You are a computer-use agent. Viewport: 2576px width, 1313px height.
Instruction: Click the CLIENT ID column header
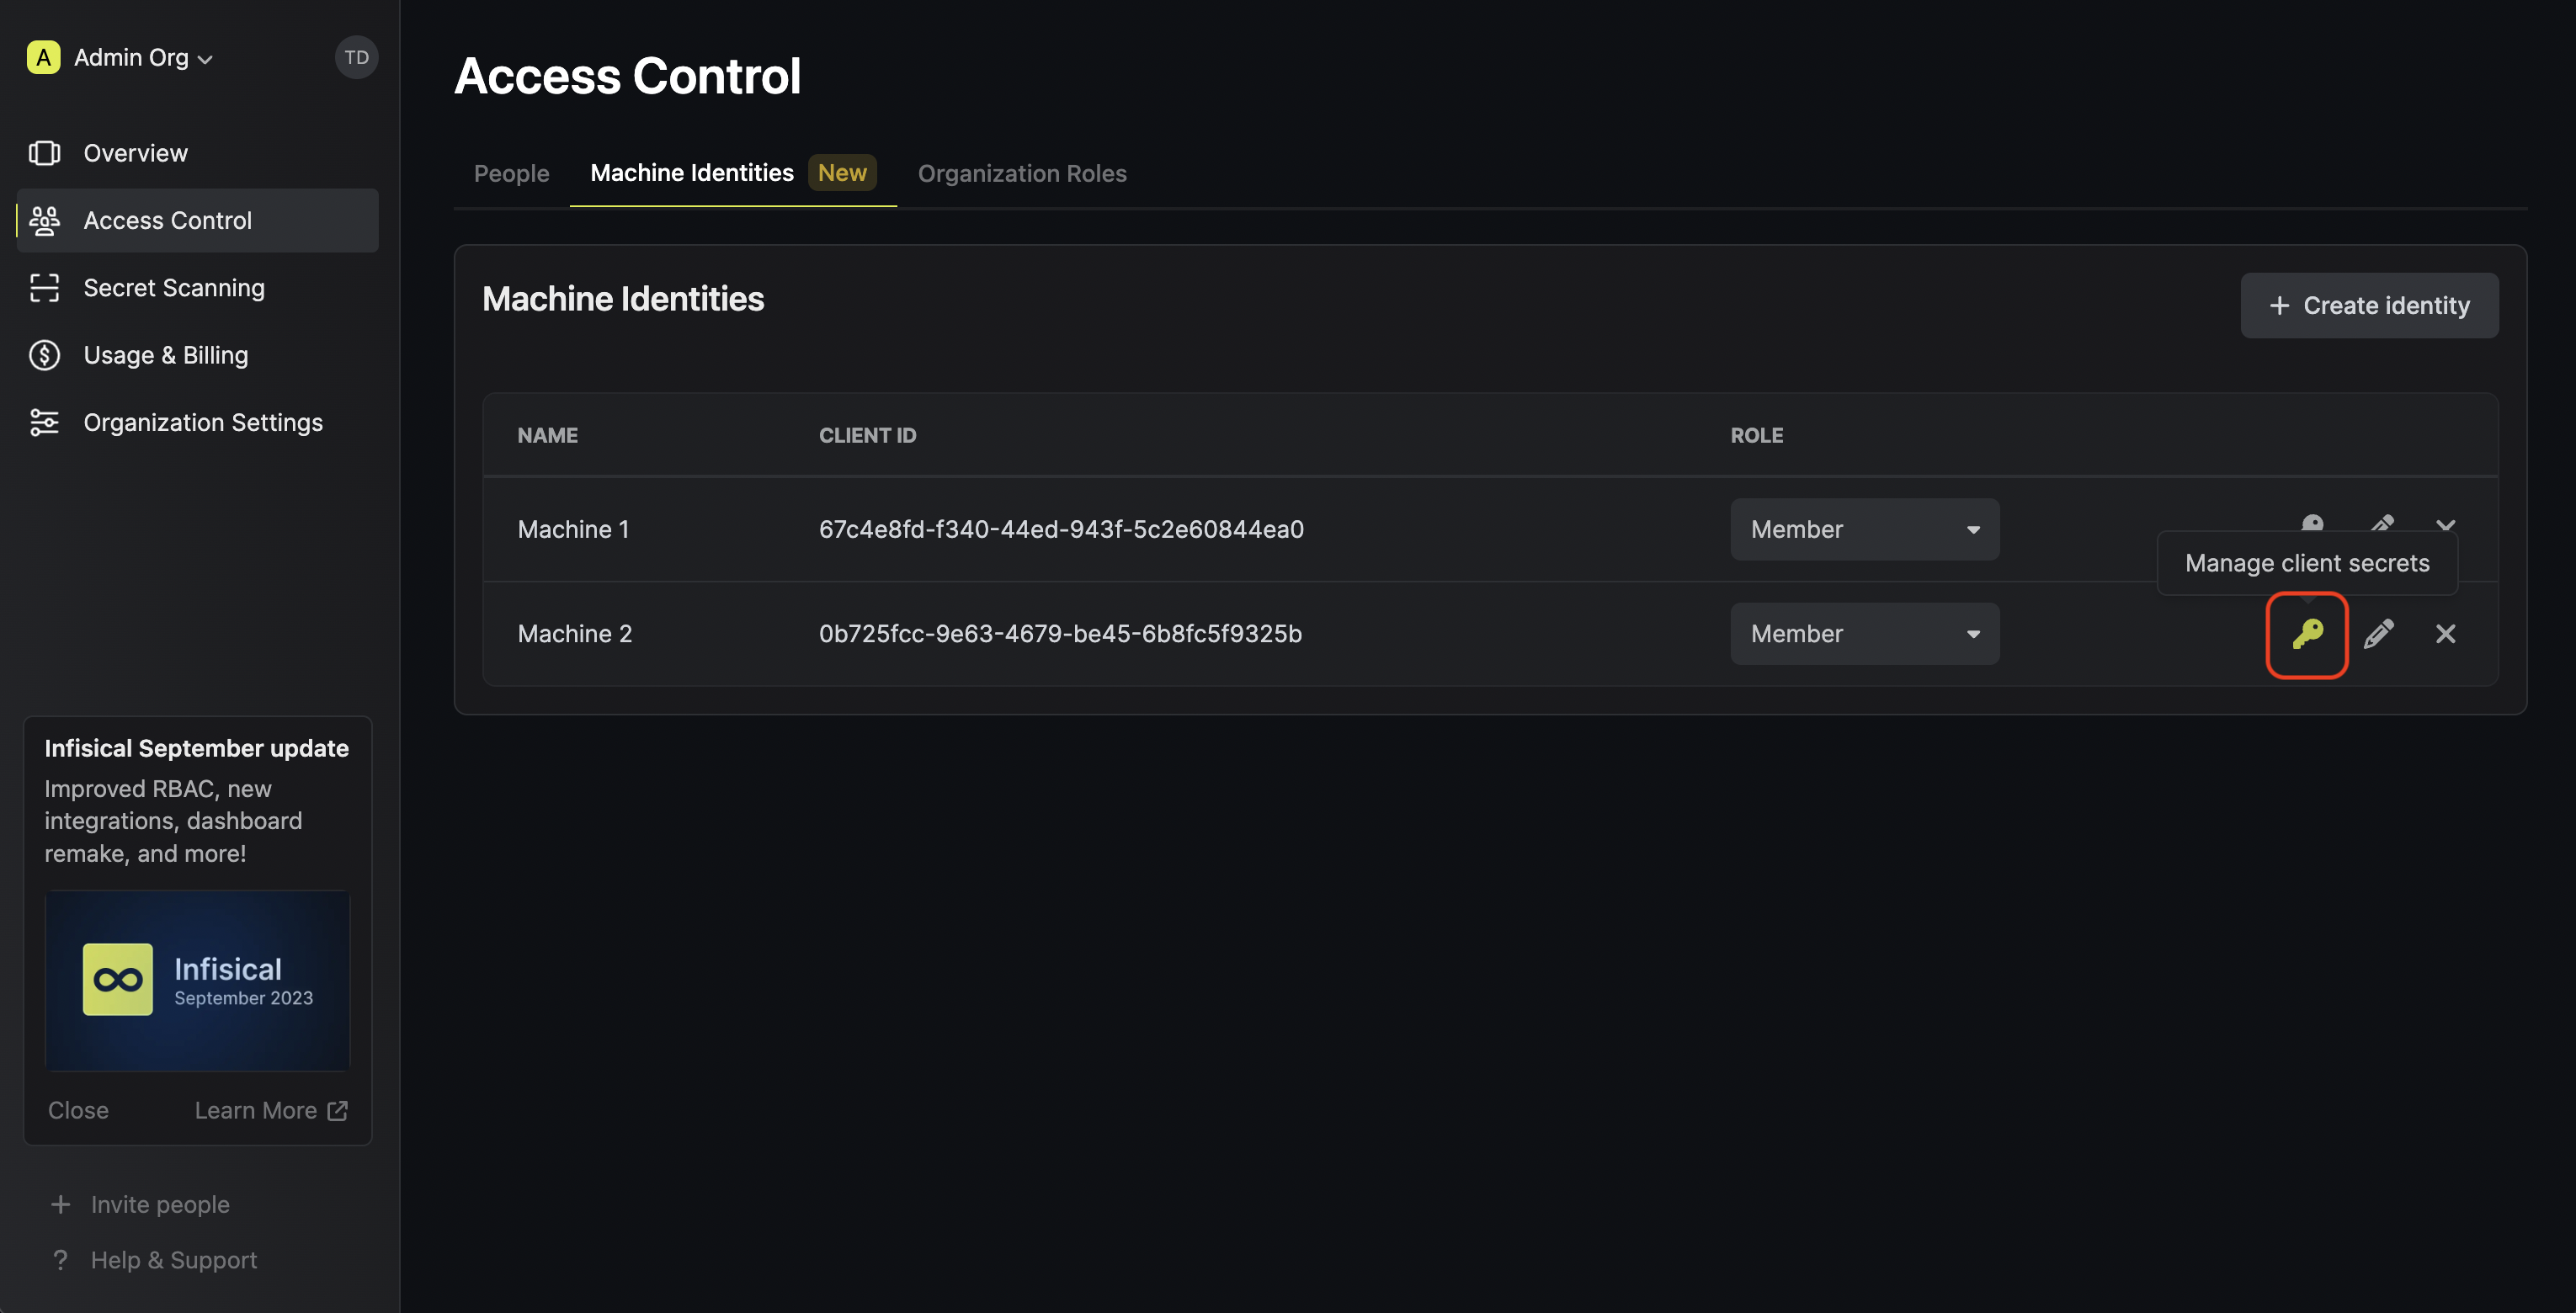pos(867,435)
